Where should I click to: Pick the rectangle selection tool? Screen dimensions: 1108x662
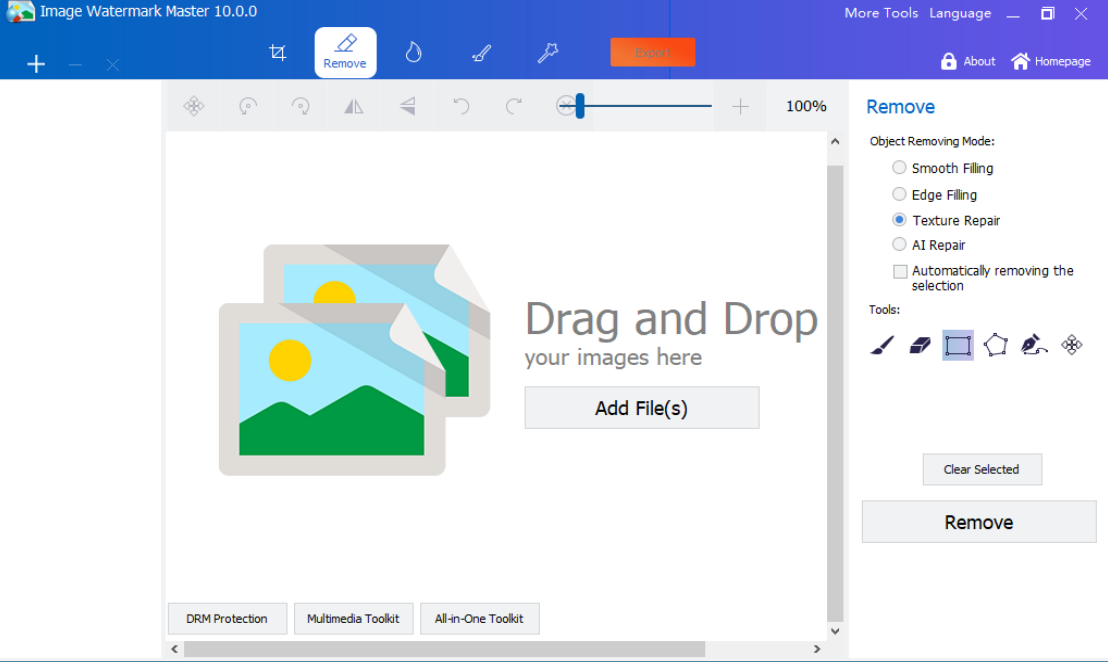click(957, 345)
